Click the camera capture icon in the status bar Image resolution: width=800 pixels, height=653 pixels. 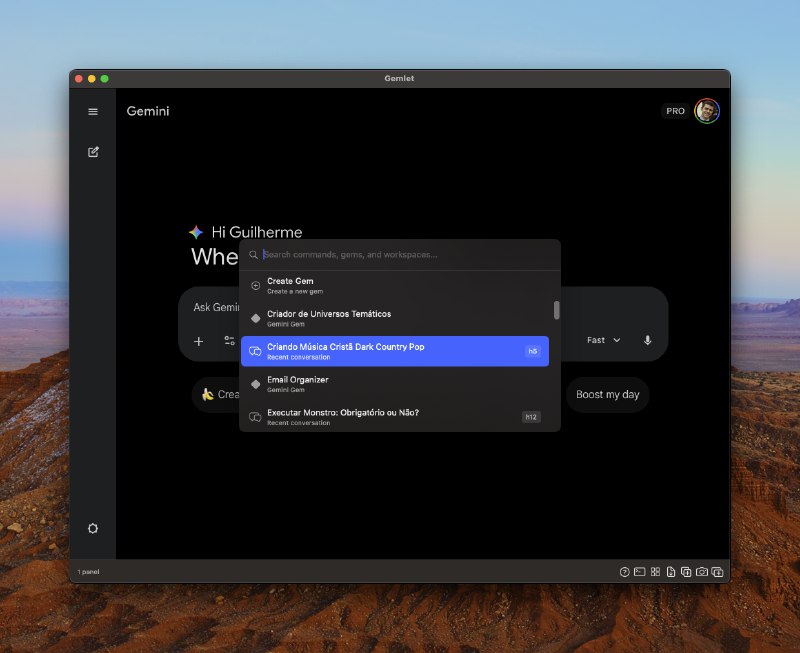point(702,571)
